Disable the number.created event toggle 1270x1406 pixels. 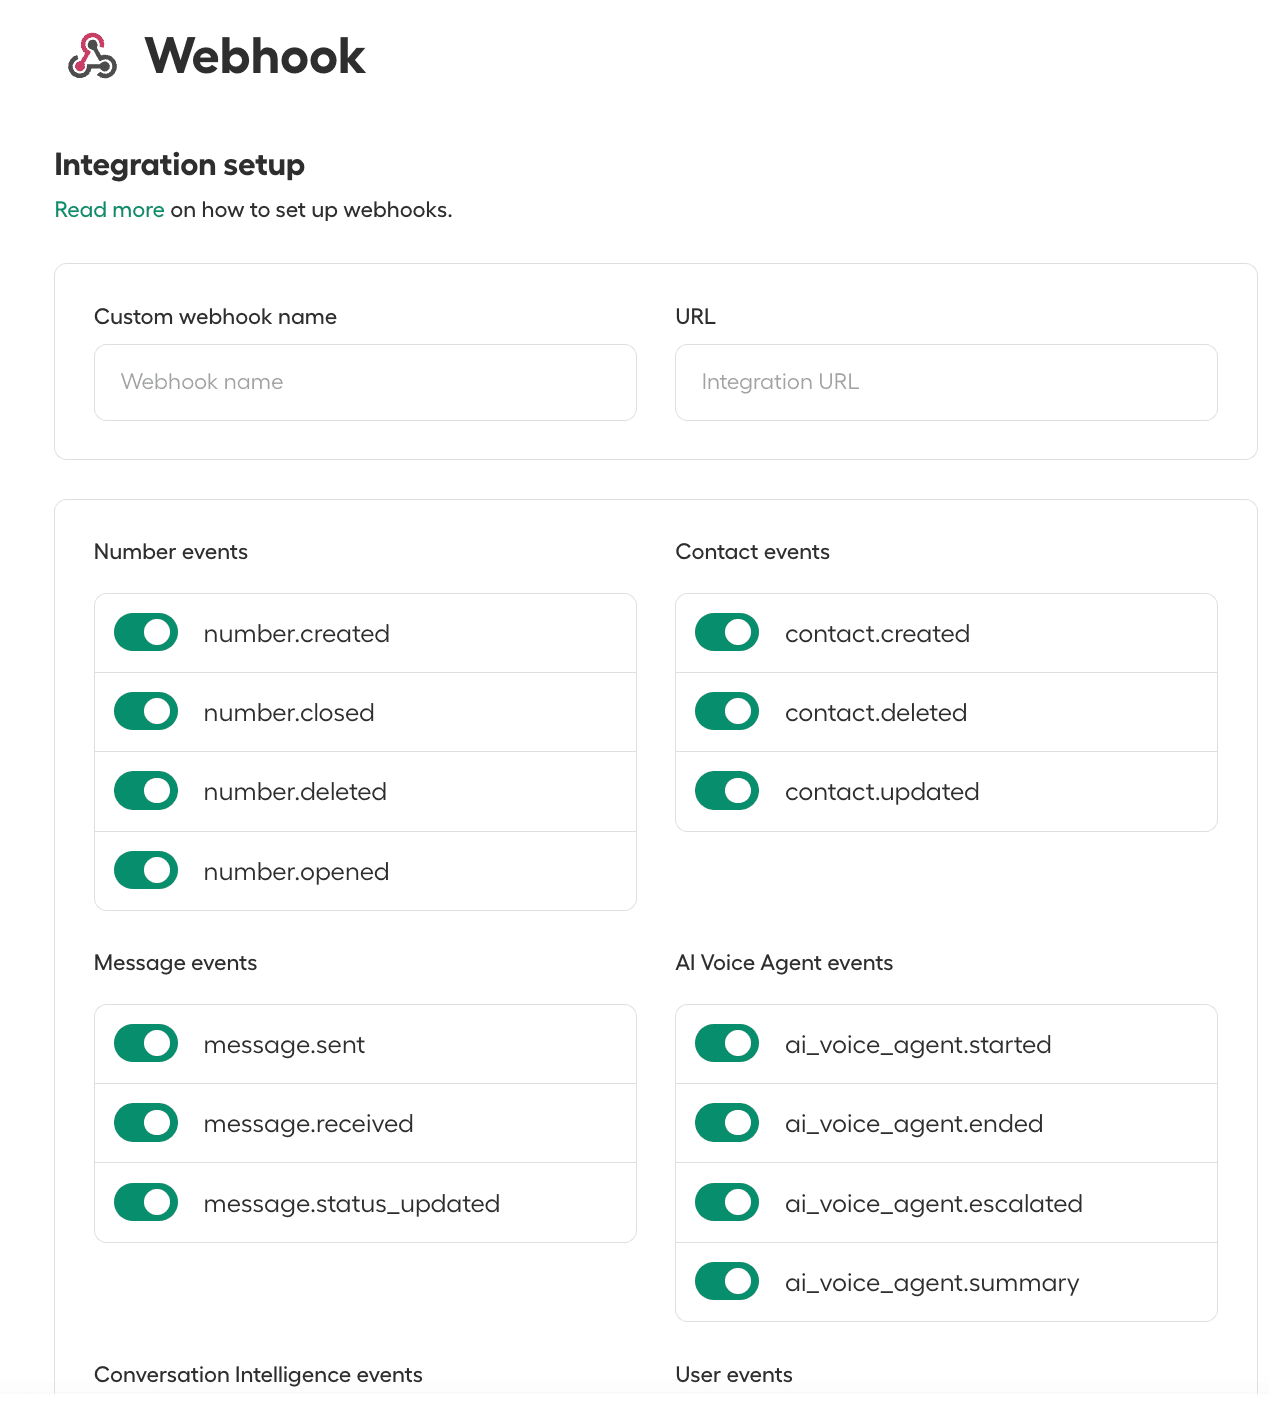tap(145, 632)
